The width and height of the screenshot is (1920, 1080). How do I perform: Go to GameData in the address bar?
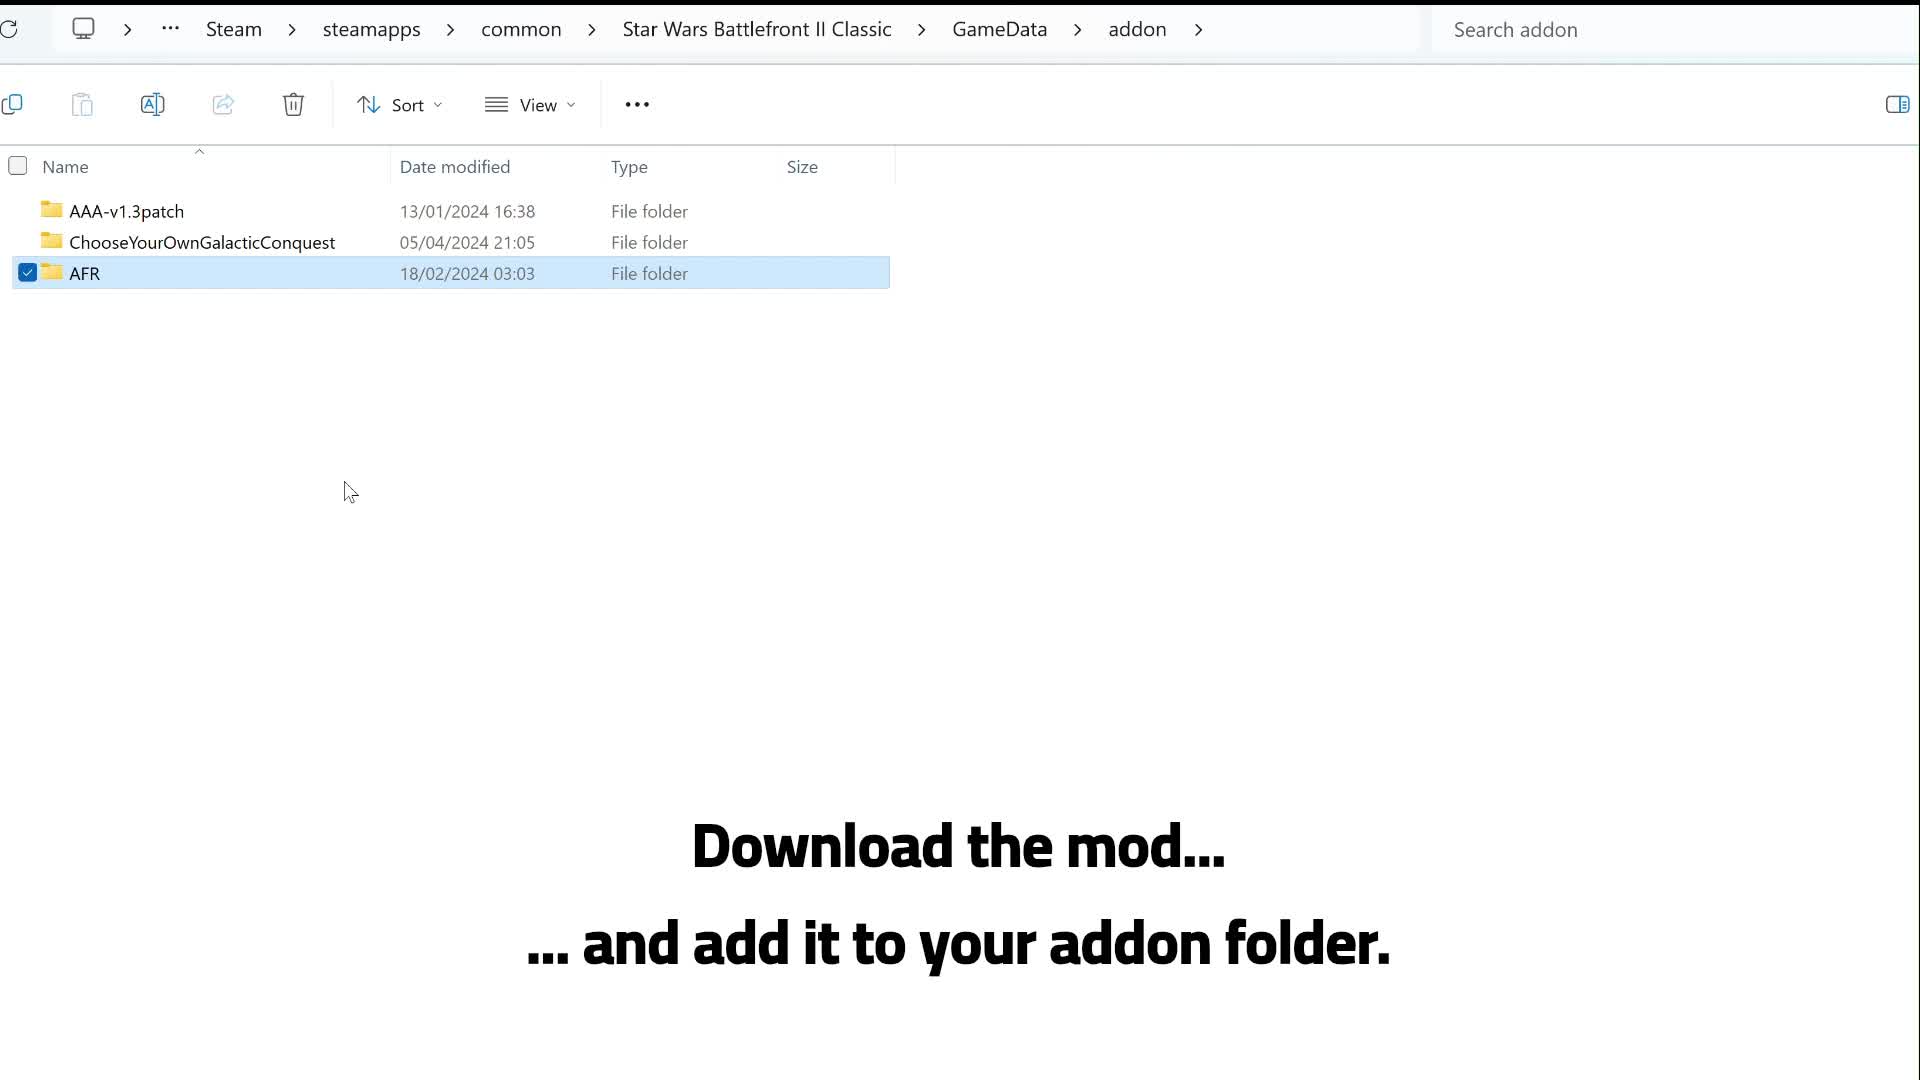[999, 29]
